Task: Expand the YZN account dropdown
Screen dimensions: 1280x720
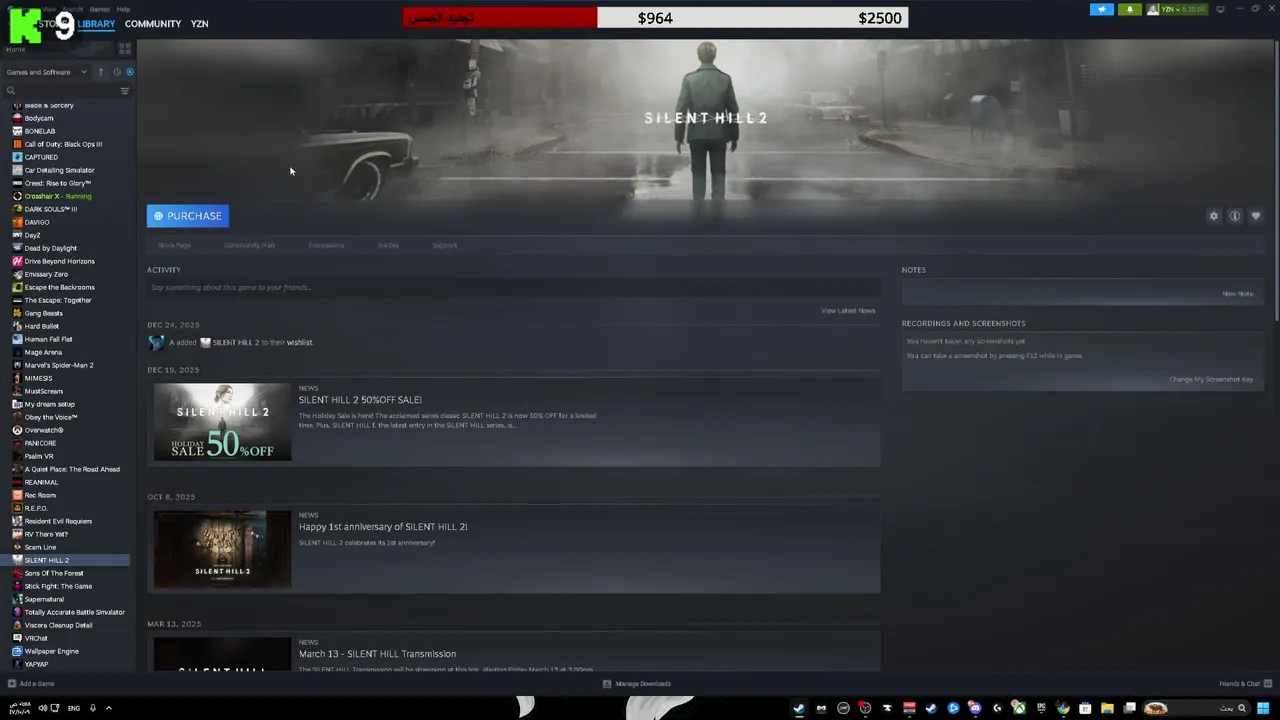Action: click(x=1177, y=9)
